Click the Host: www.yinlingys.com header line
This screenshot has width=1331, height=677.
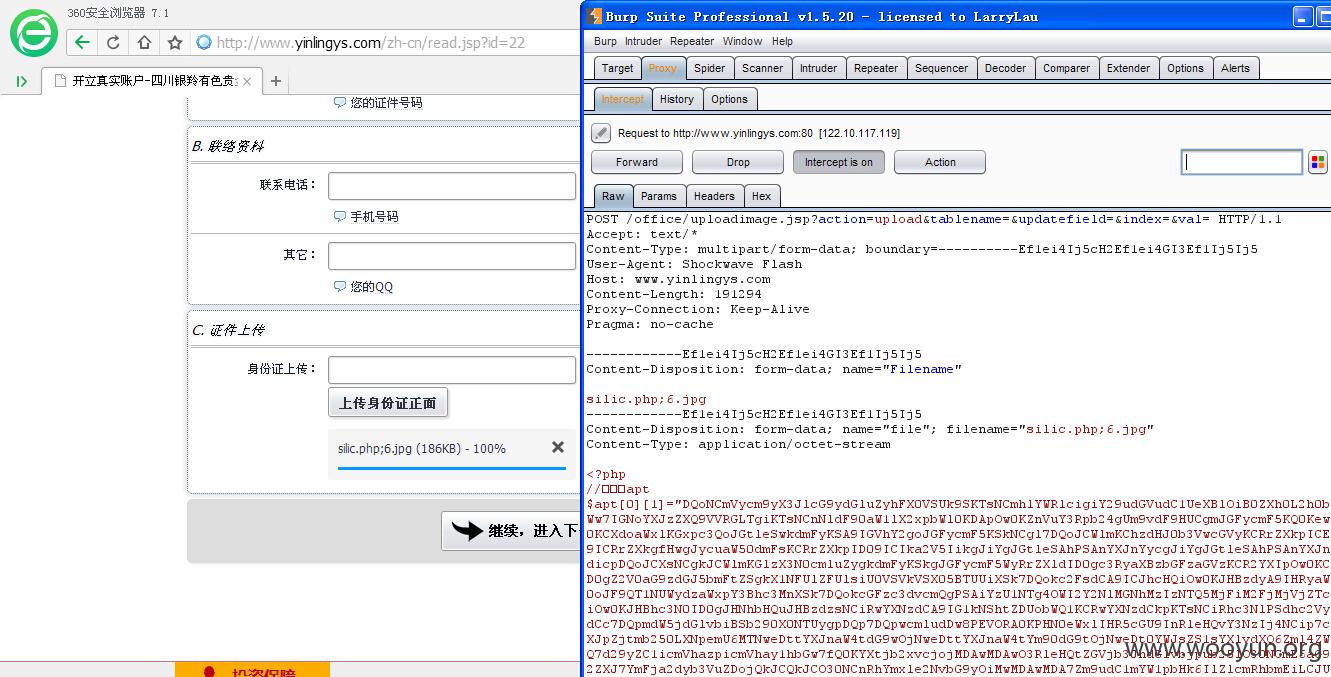click(678, 279)
